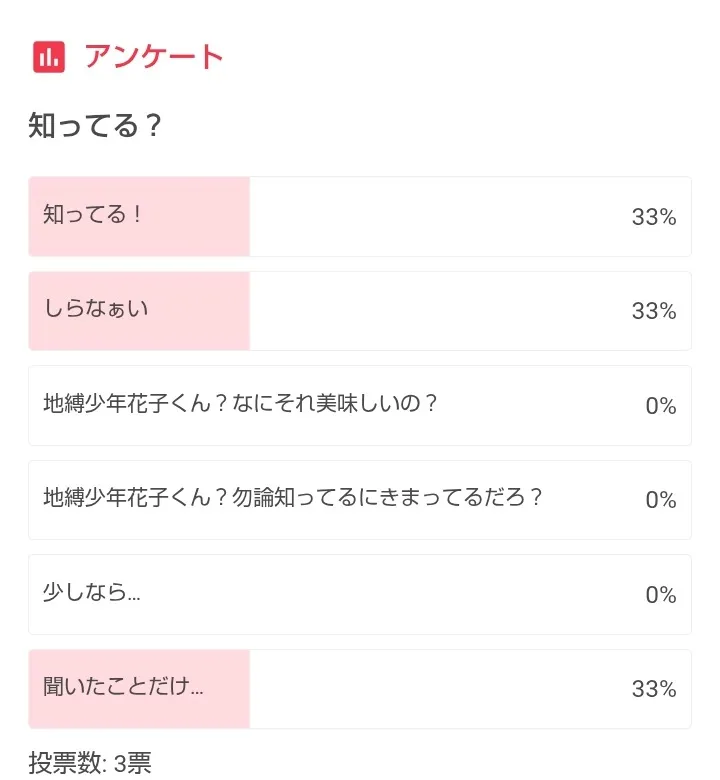
Task: Click the 33% result for 聞いたことだけ…
Action: [654, 689]
